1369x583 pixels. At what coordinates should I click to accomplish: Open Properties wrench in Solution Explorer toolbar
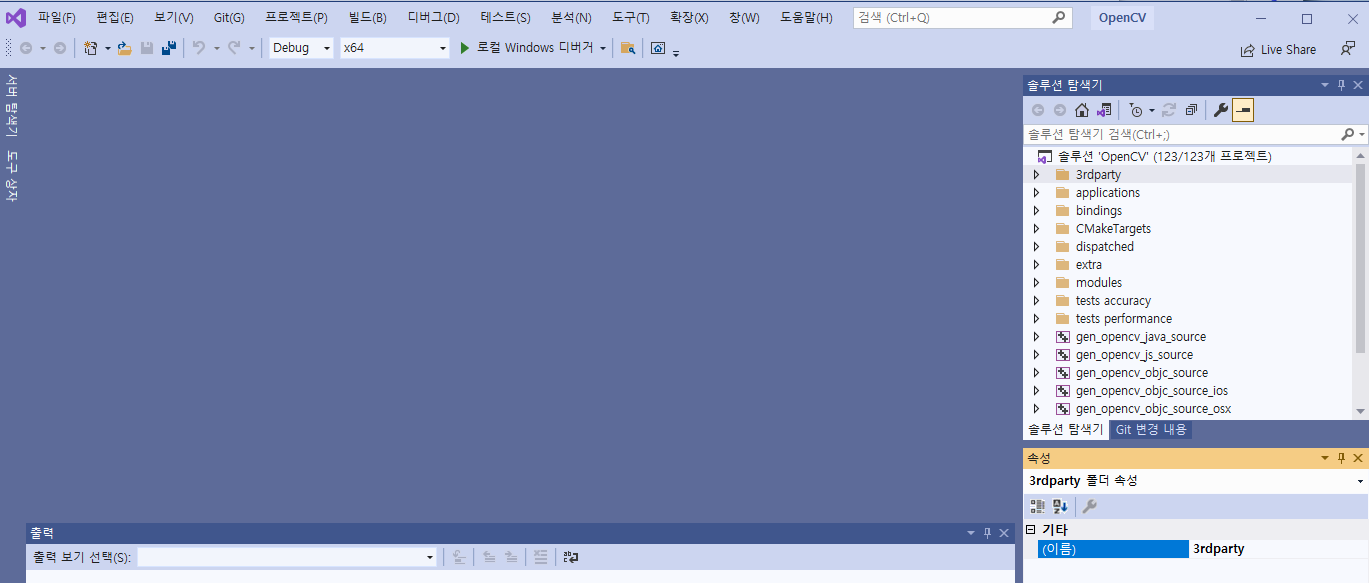point(1221,110)
